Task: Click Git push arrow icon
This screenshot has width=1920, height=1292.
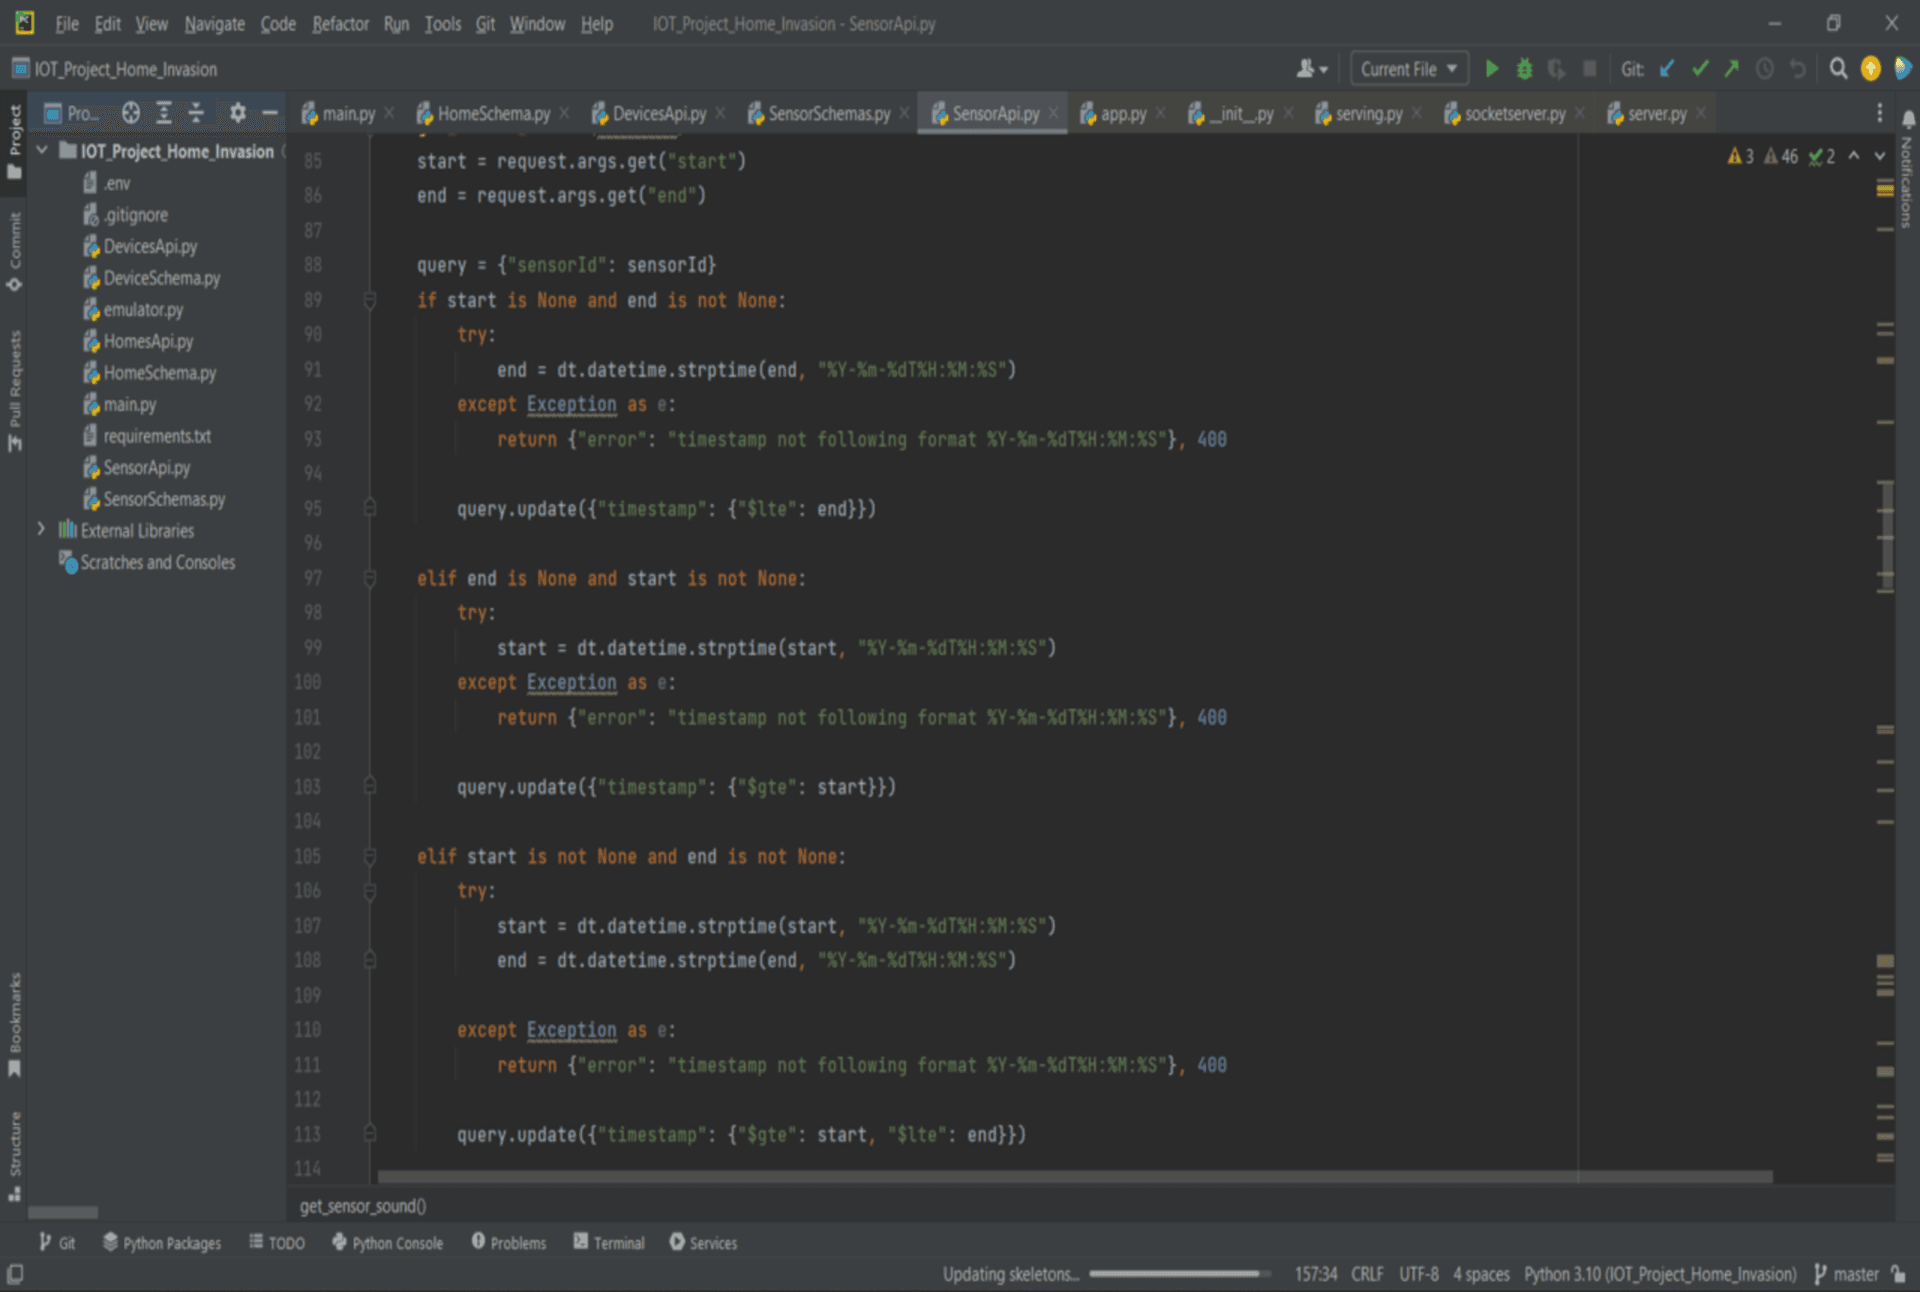Action: point(1732,69)
